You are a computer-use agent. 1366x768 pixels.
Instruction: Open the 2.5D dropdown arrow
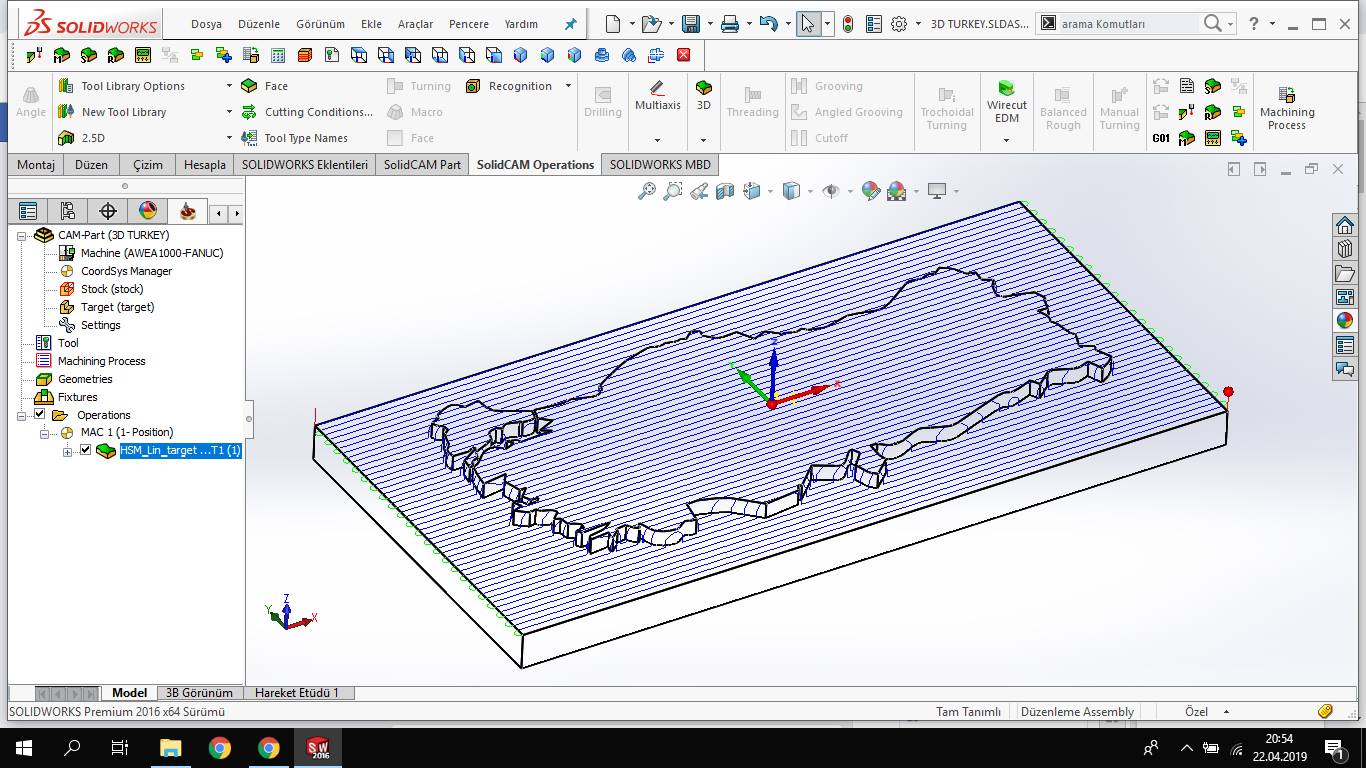(229, 138)
